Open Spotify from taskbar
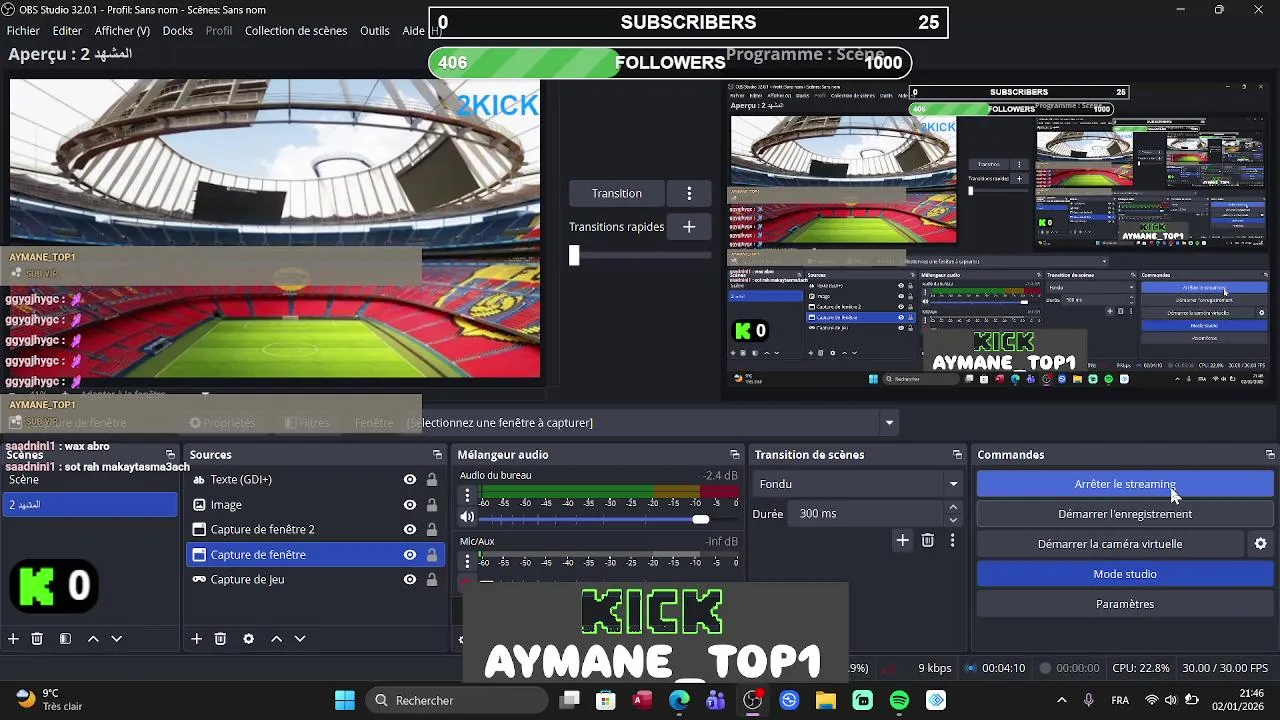 tap(899, 700)
